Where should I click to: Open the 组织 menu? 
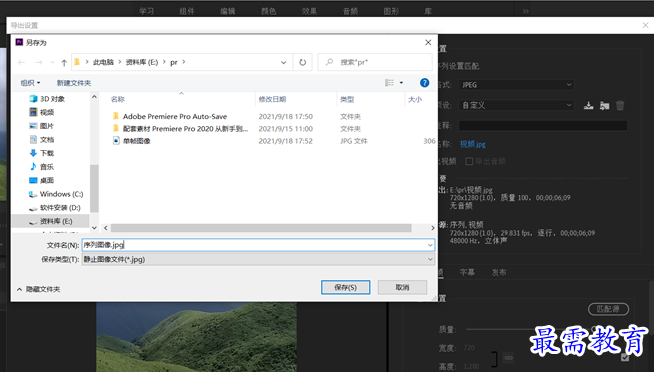pos(30,83)
